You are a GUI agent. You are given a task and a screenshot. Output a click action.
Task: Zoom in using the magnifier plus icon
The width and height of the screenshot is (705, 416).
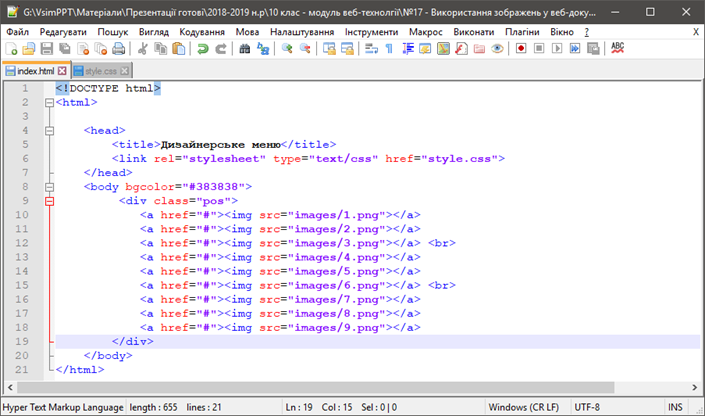coord(287,49)
